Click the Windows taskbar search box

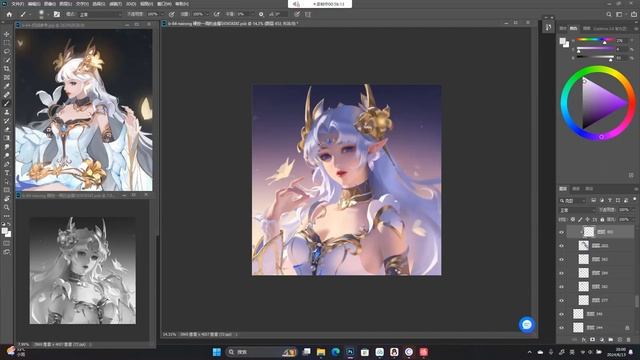click(x=260, y=352)
